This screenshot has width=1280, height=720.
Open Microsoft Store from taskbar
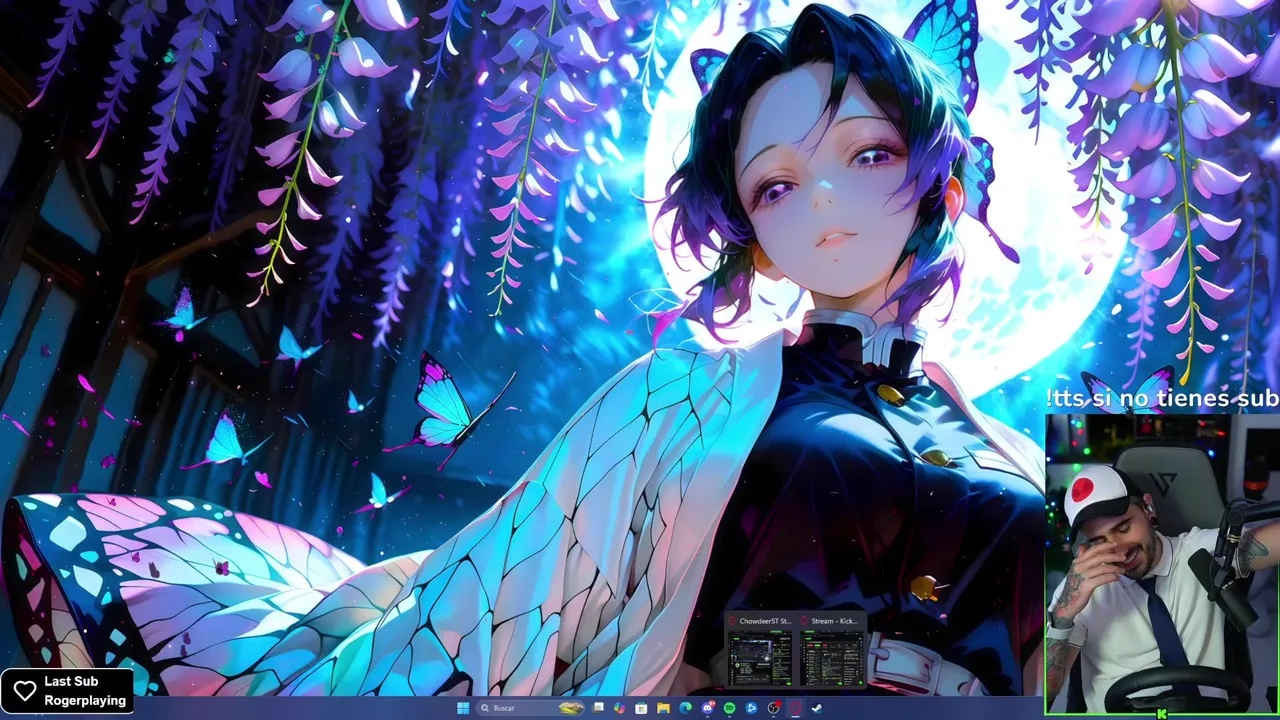[641, 708]
